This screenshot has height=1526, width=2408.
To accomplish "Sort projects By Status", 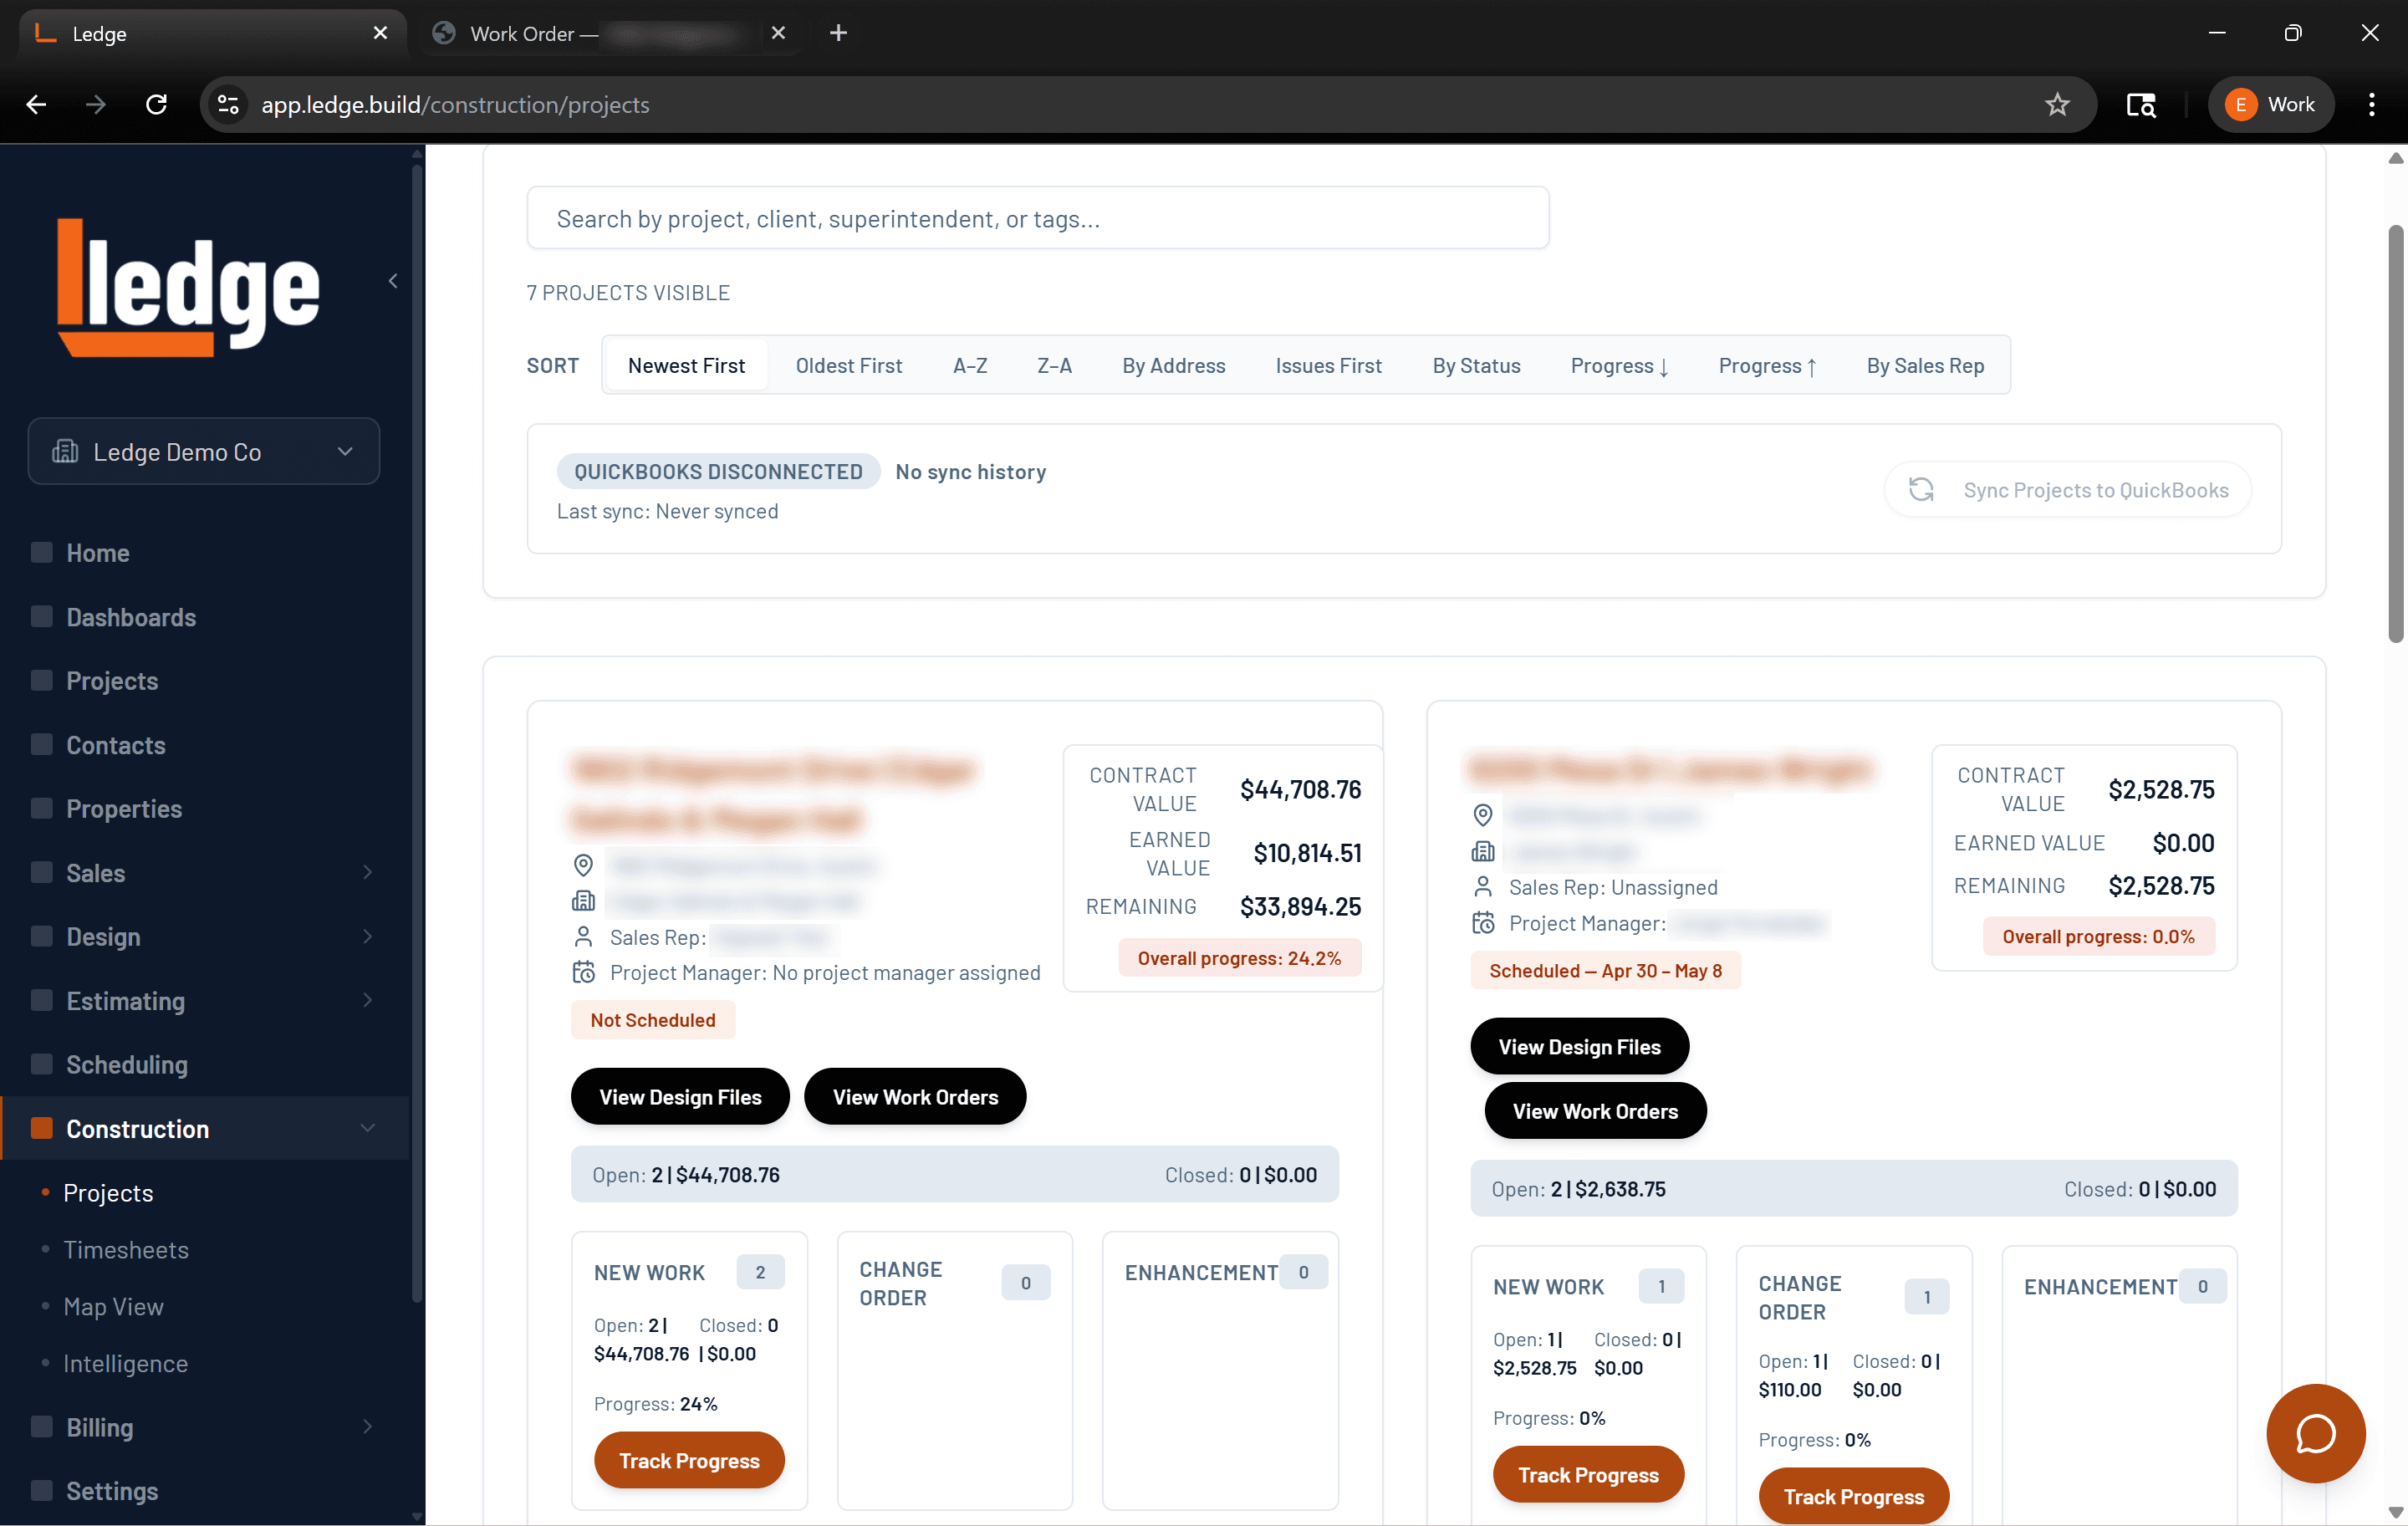I will coord(1476,365).
